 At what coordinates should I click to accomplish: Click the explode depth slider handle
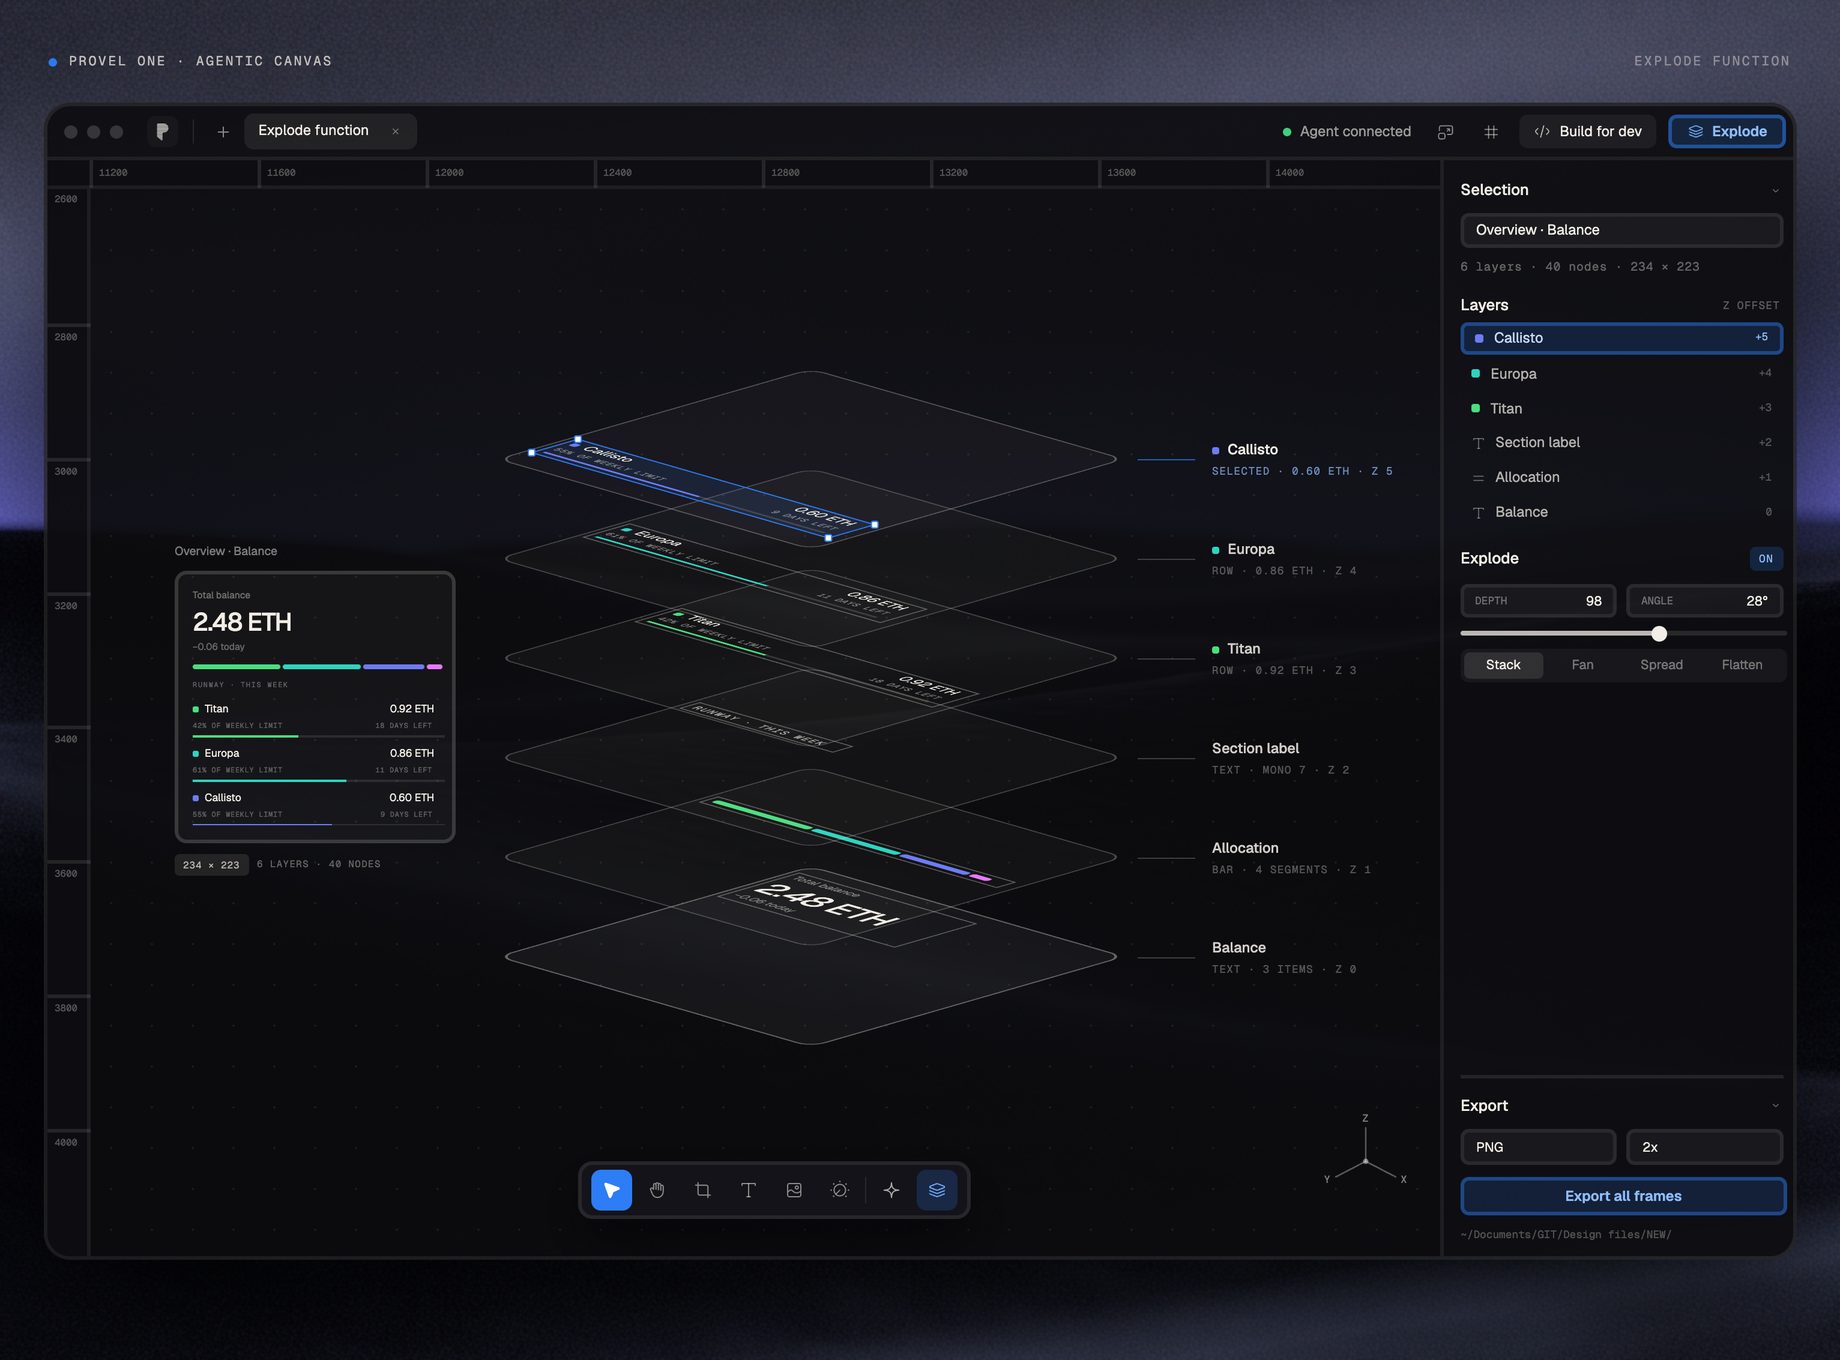pos(1659,633)
